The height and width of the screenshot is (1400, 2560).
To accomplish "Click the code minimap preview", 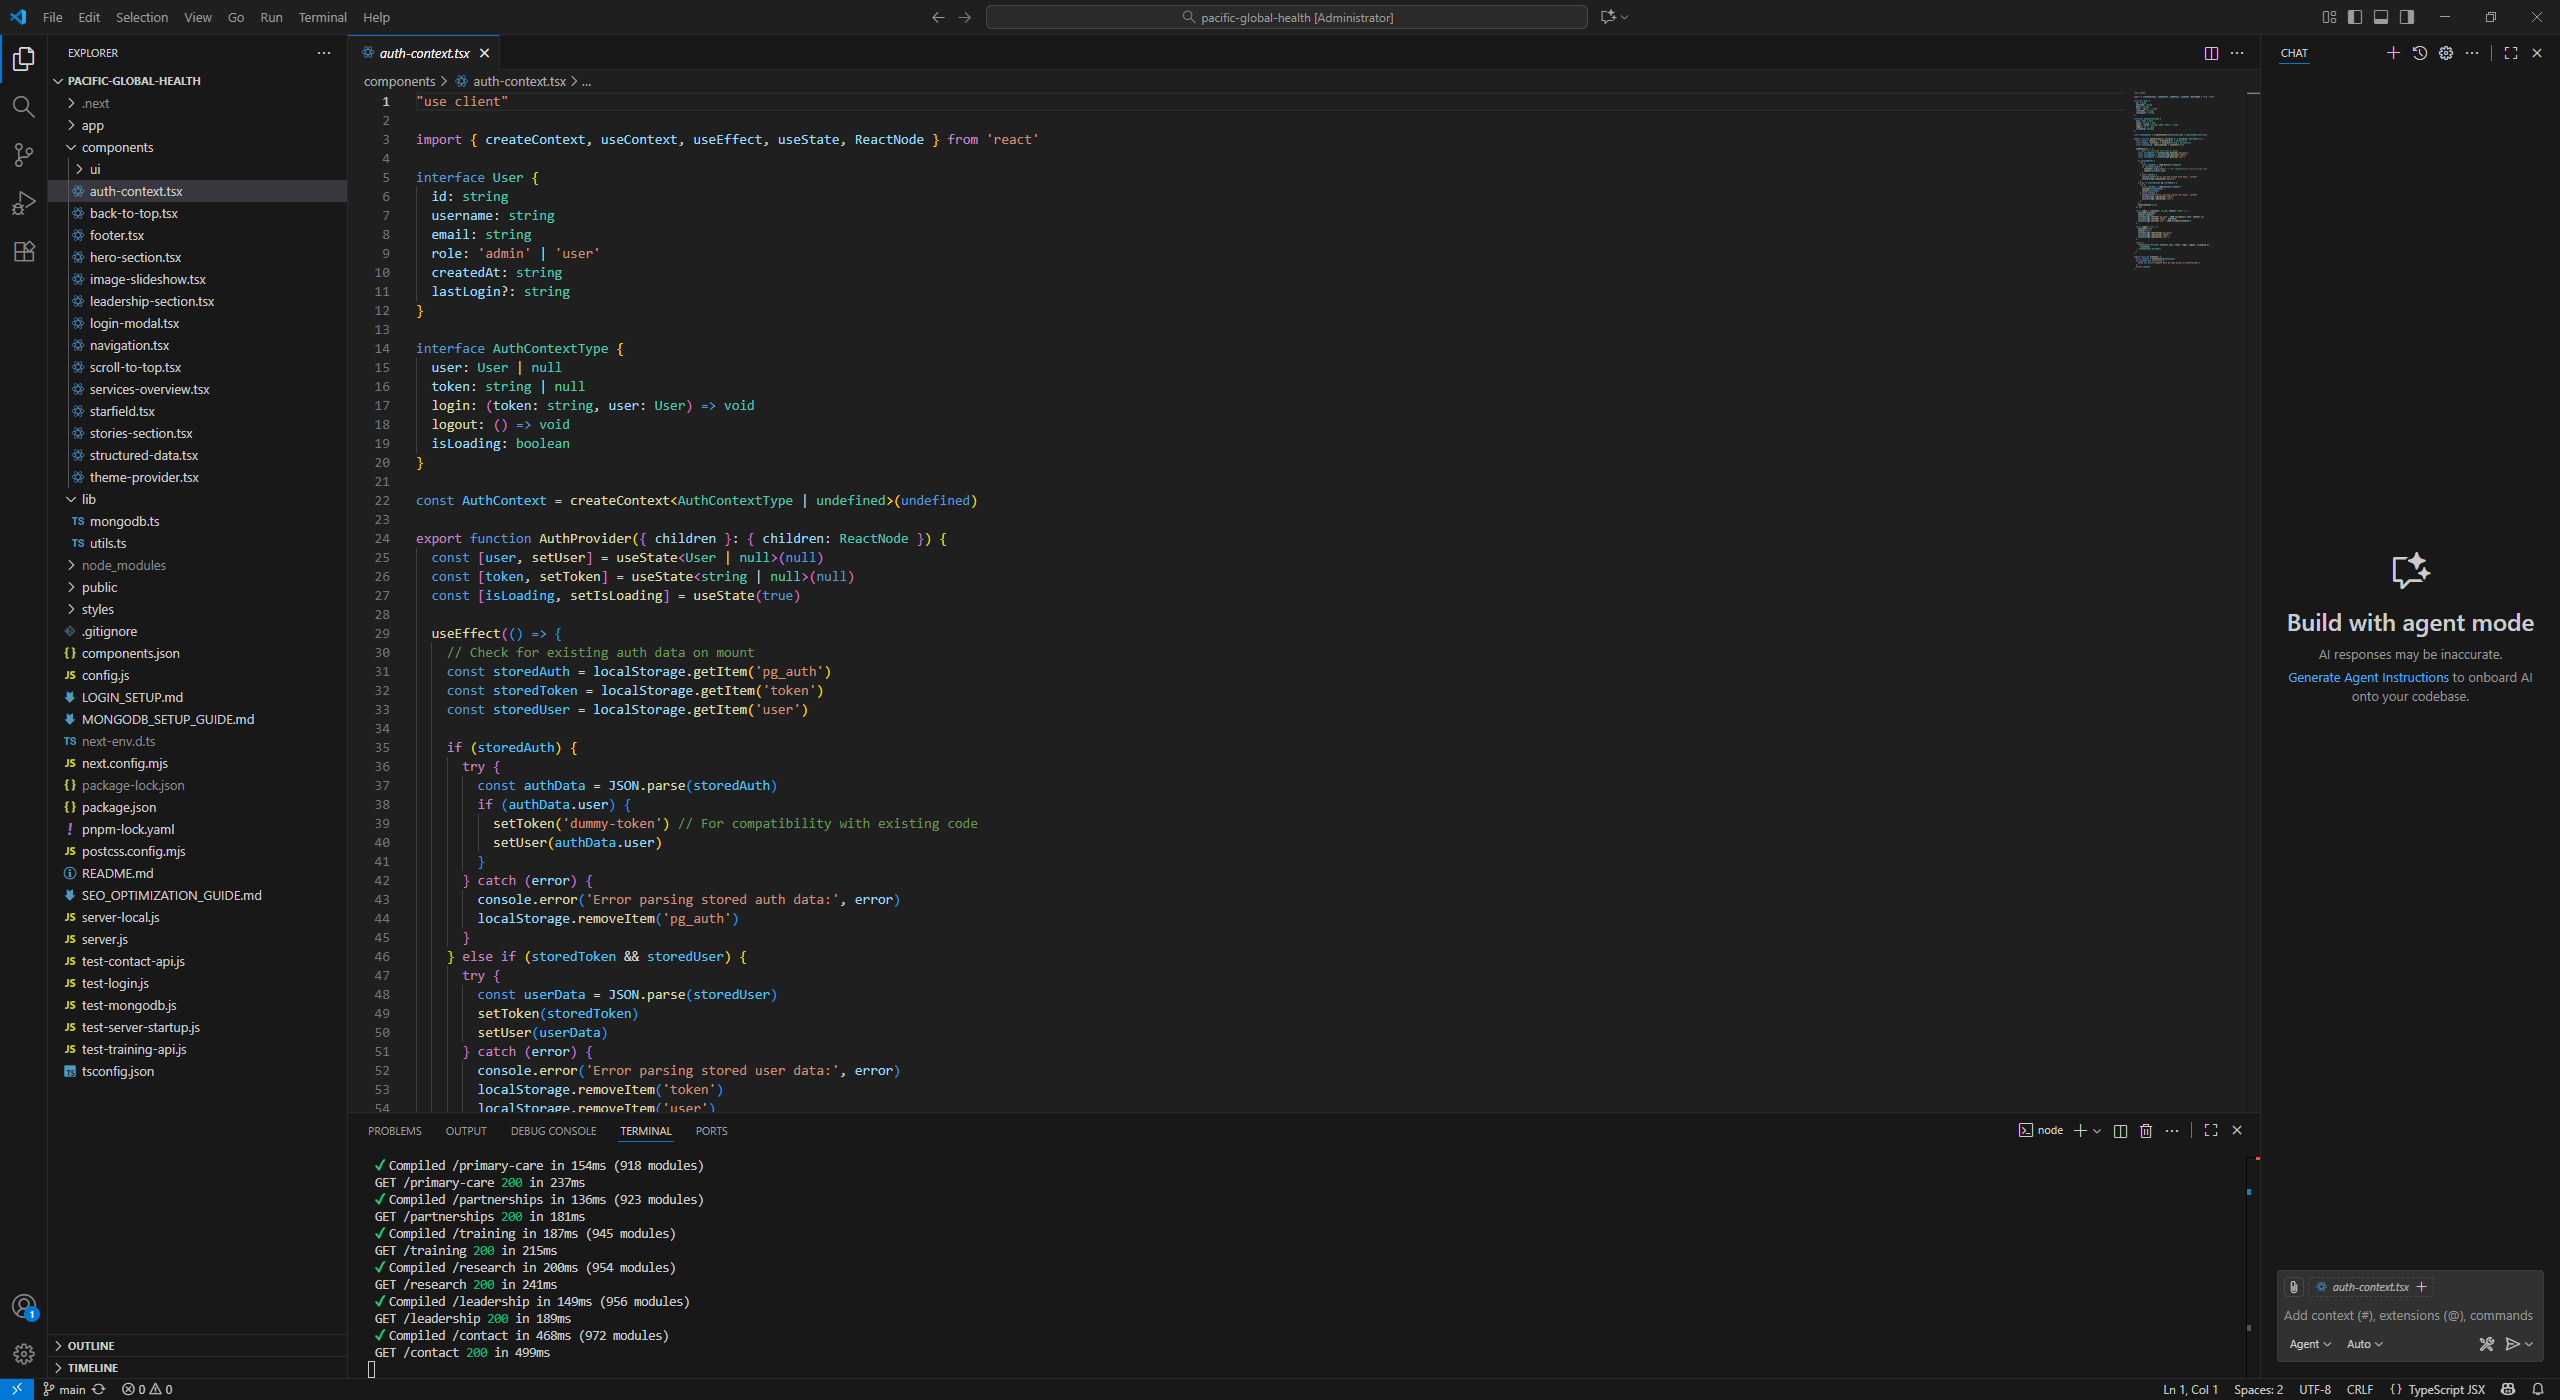I will 2170,180.
